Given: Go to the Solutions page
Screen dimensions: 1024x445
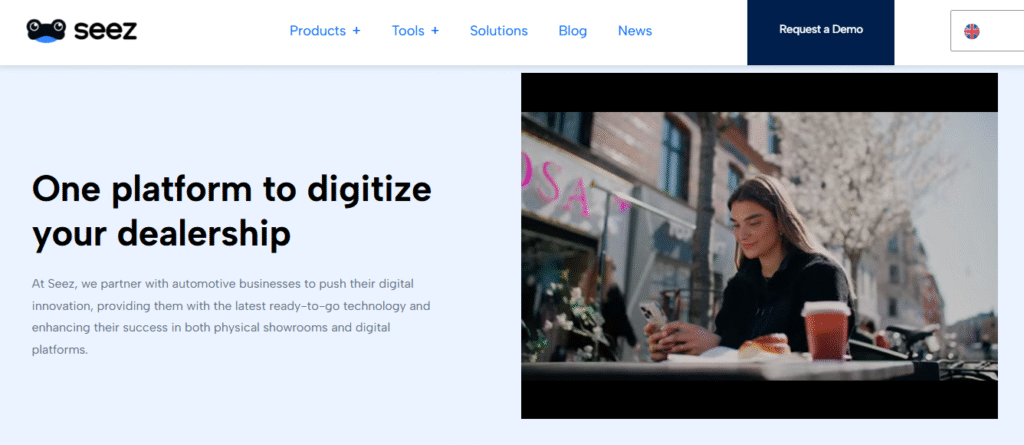Looking at the screenshot, I should point(498,31).
